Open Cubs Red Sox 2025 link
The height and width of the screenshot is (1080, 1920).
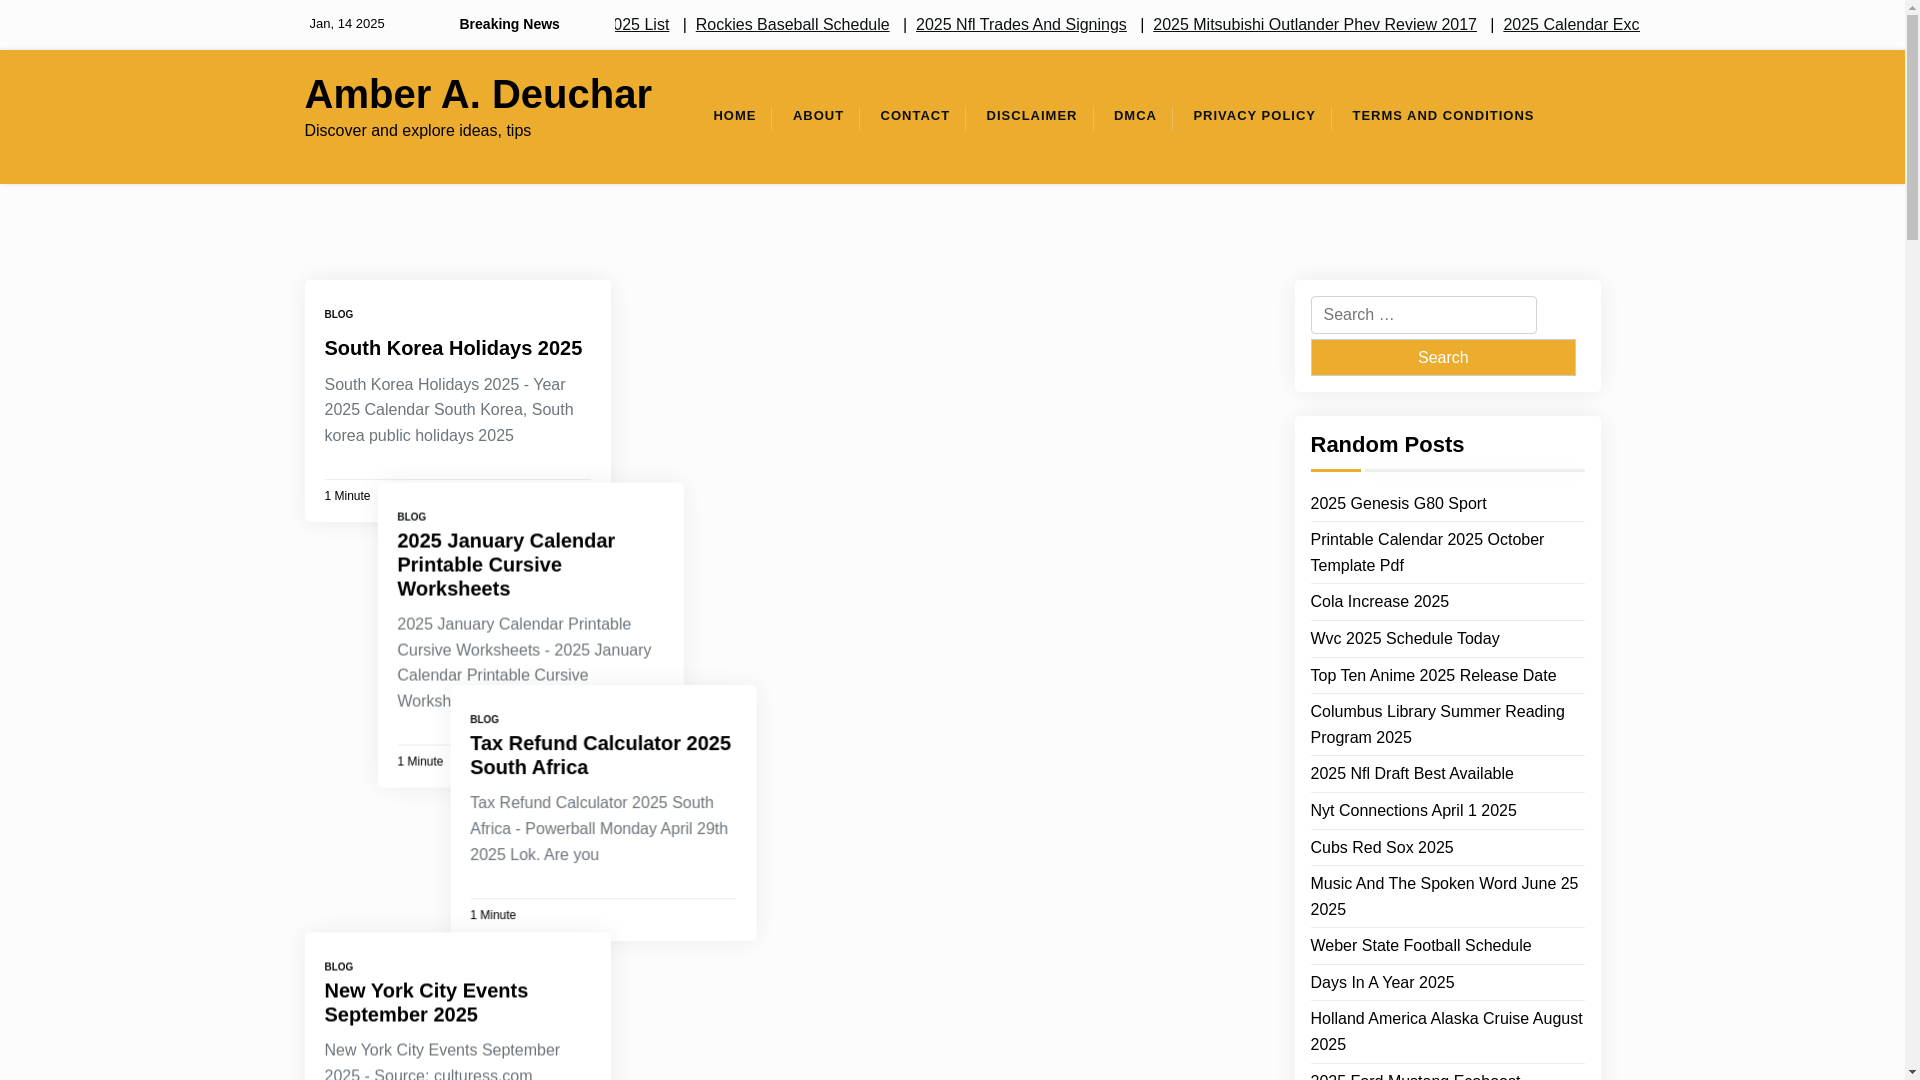point(1381,848)
